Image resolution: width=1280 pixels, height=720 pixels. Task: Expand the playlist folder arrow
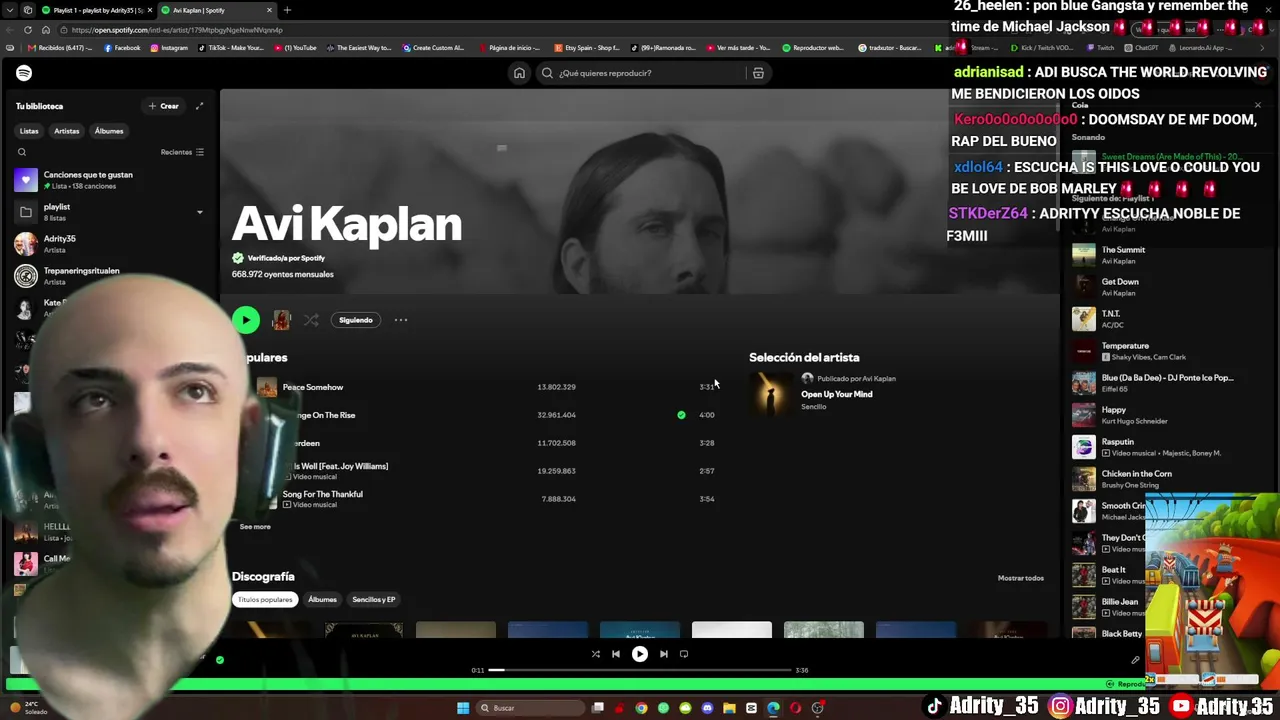pos(199,212)
